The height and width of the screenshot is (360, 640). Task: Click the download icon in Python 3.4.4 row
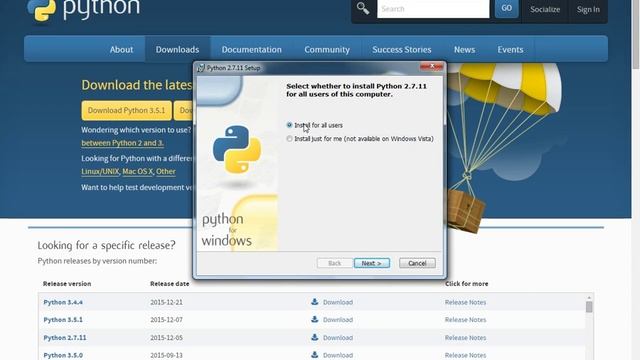[315, 302]
